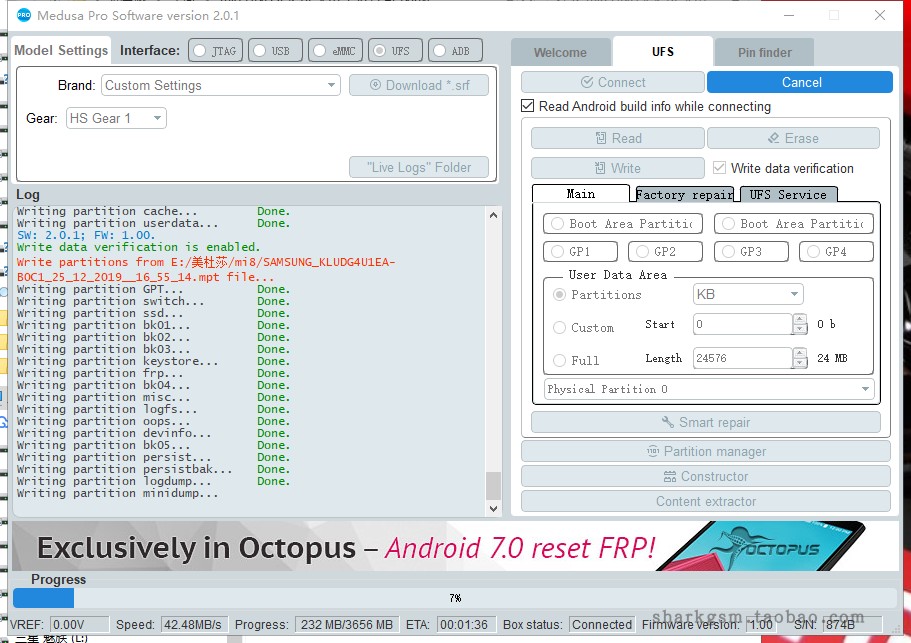Click the Write button chip icon
This screenshot has height=643, width=911.
point(600,168)
